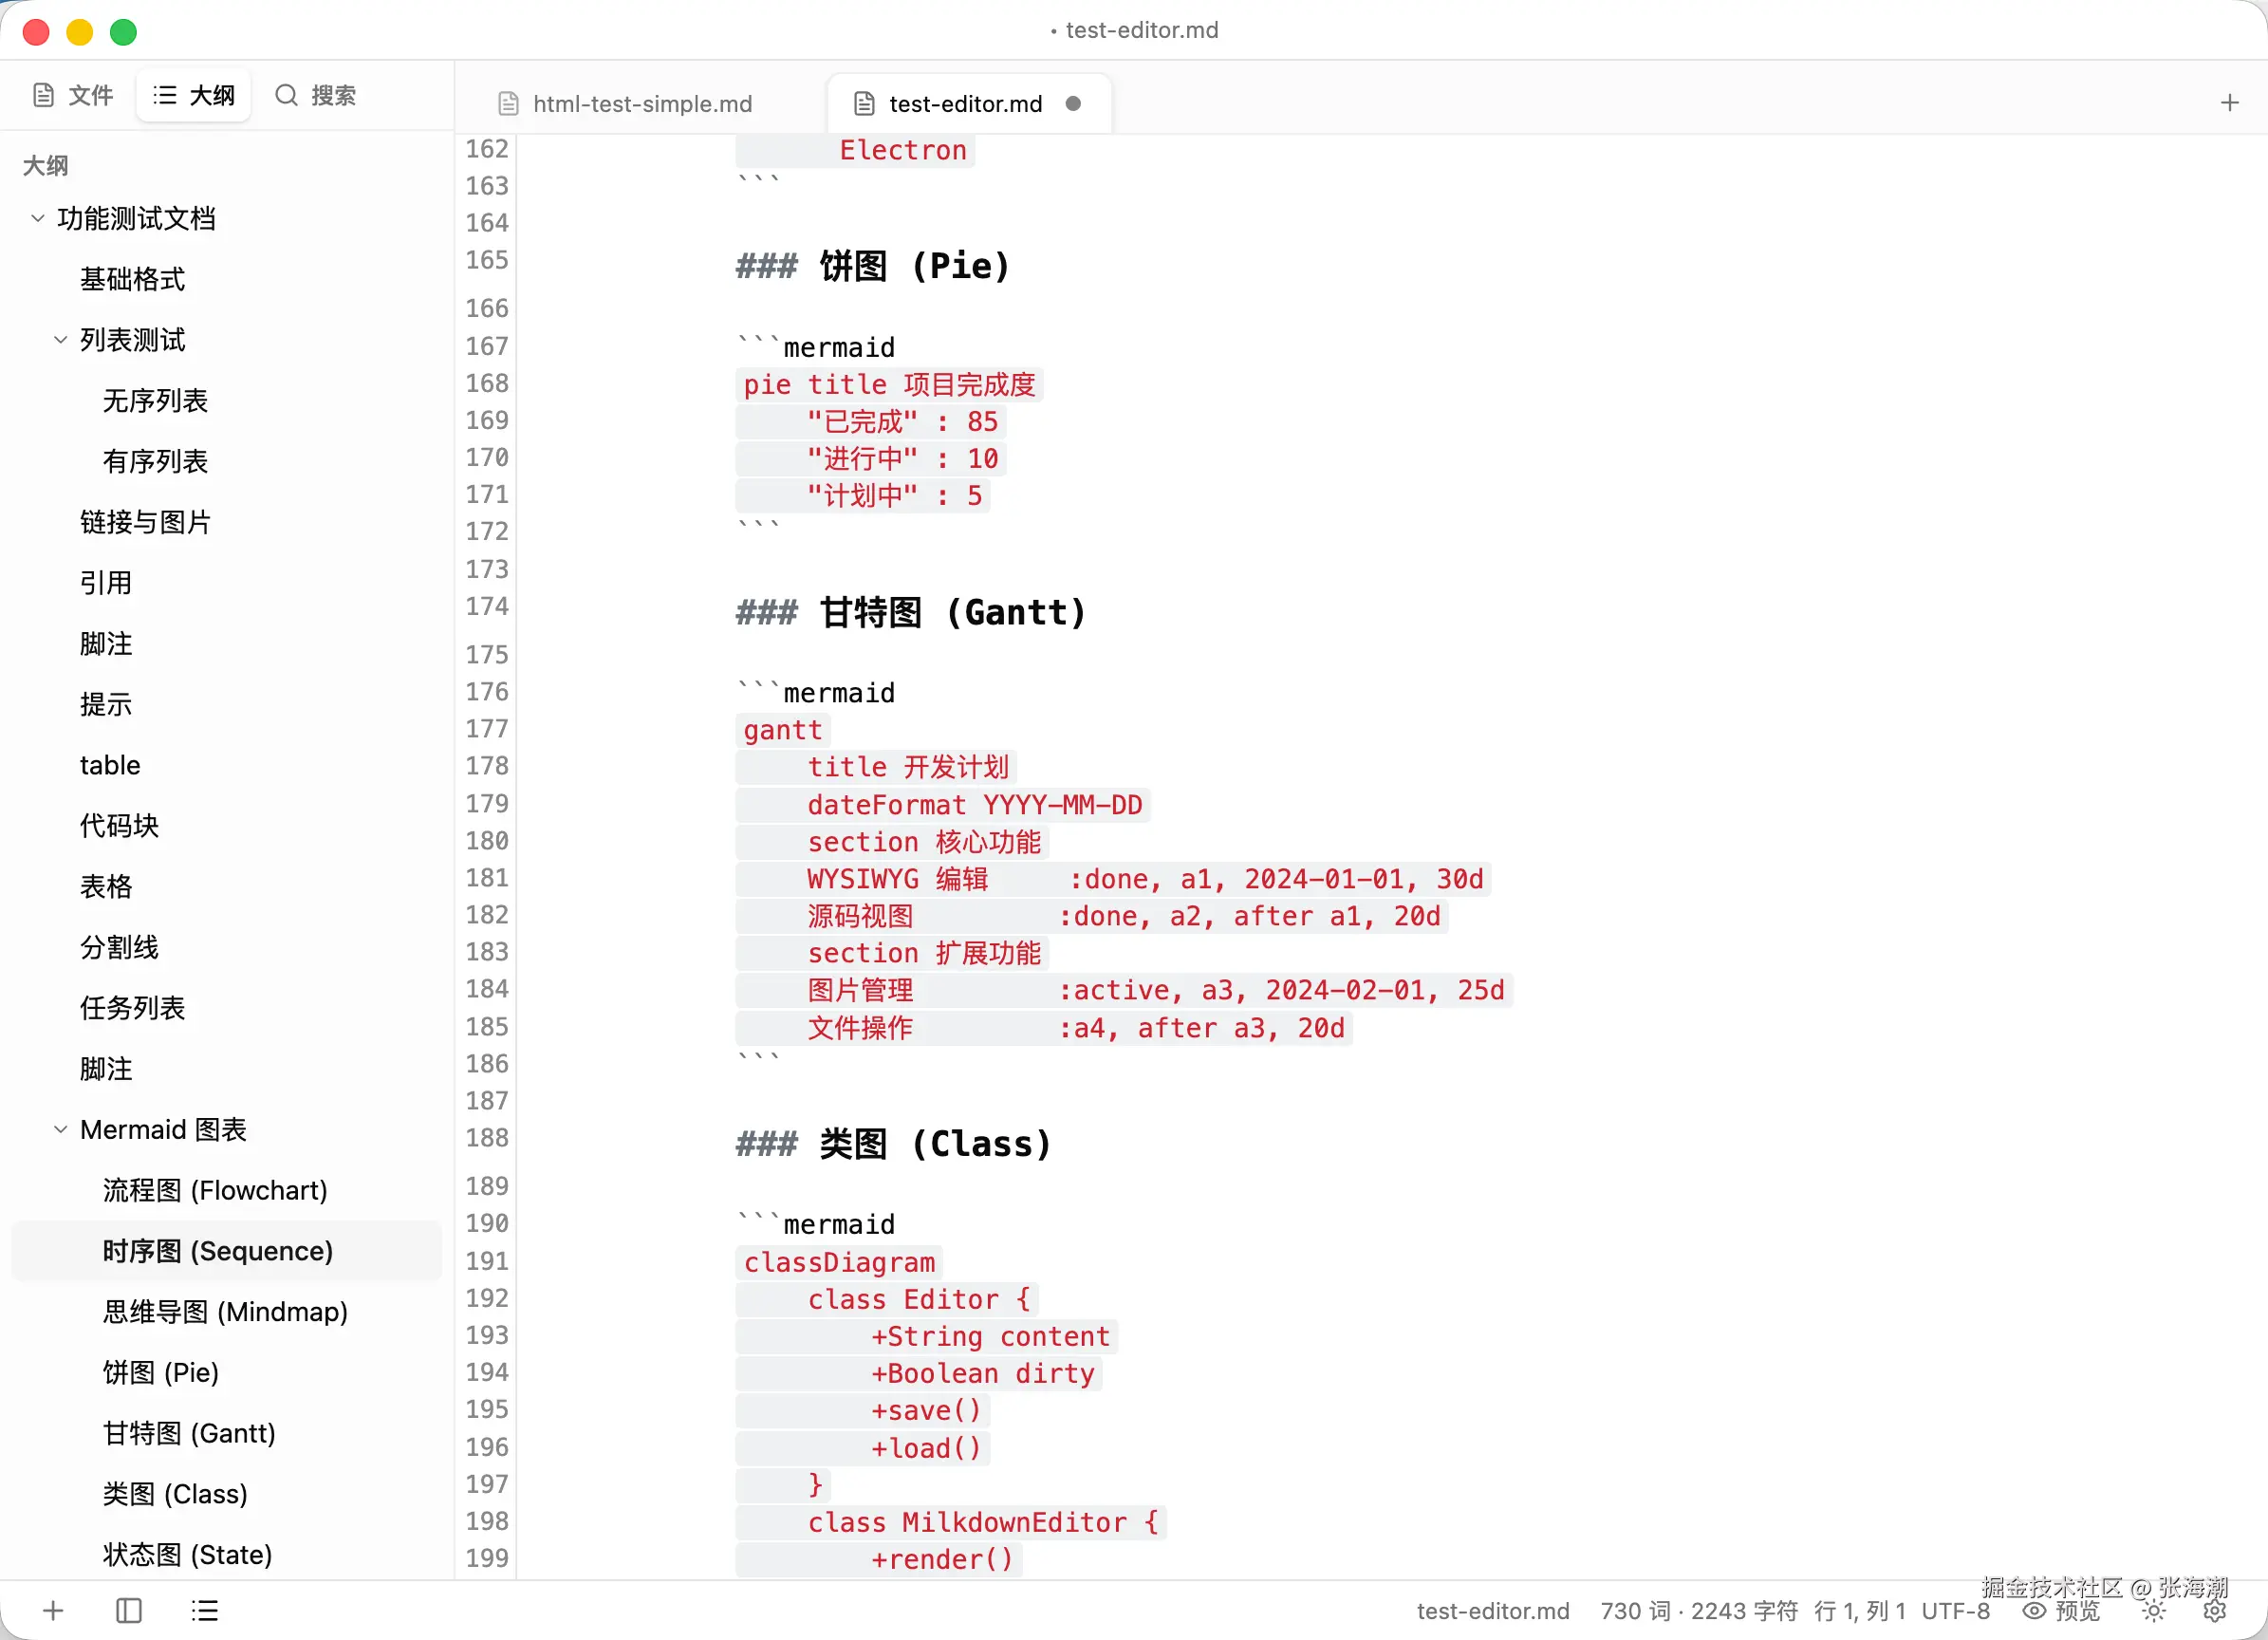
Task: Select the test-editor.md tab
Action: click(x=966, y=104)
